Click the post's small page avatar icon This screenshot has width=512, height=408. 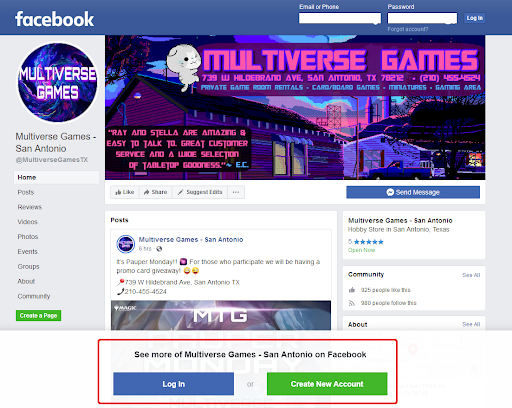click(x=125, y=244)
